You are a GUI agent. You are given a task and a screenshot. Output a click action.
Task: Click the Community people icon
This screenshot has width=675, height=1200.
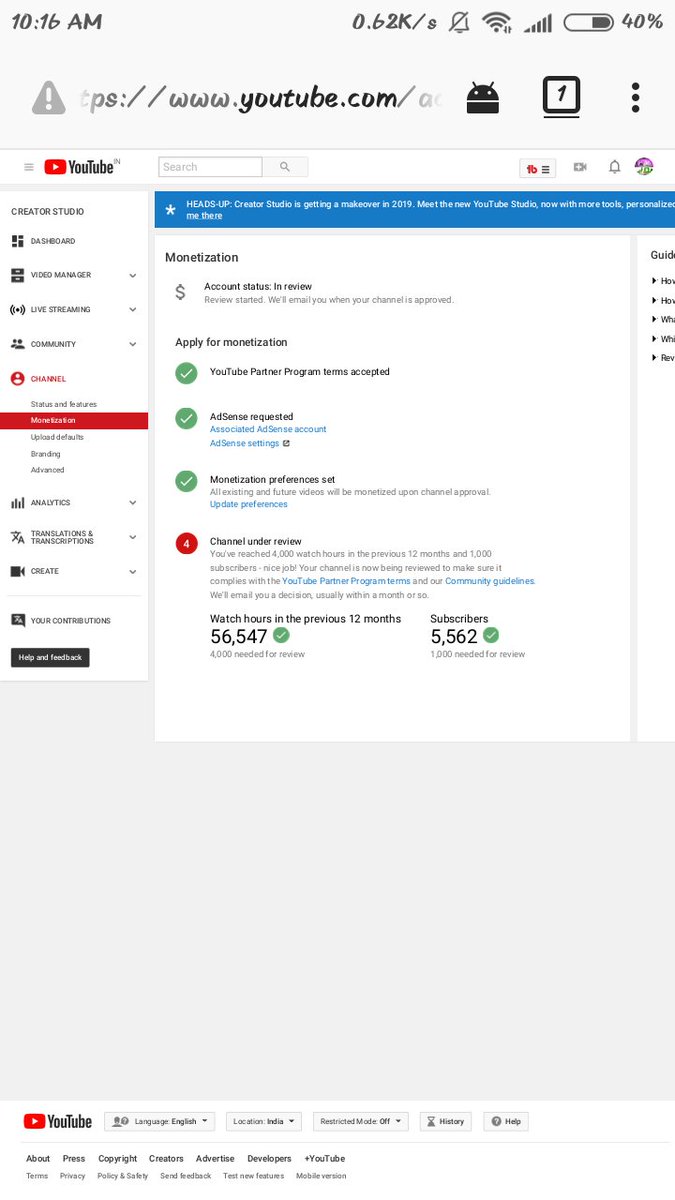tap(17, 344)
